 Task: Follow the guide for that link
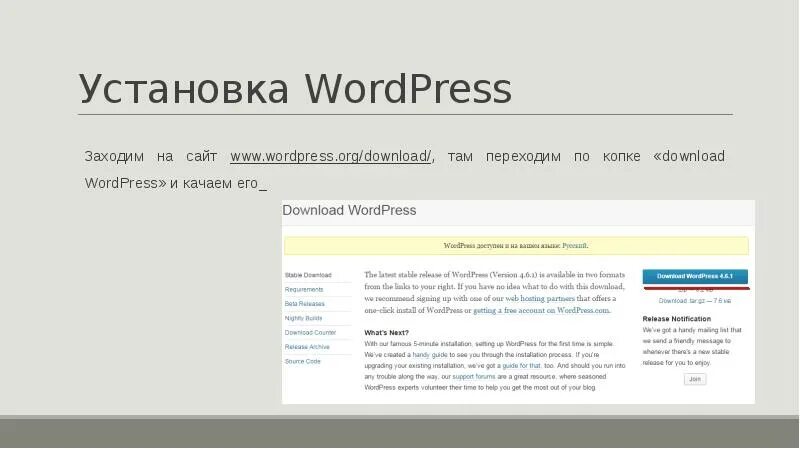521,366
